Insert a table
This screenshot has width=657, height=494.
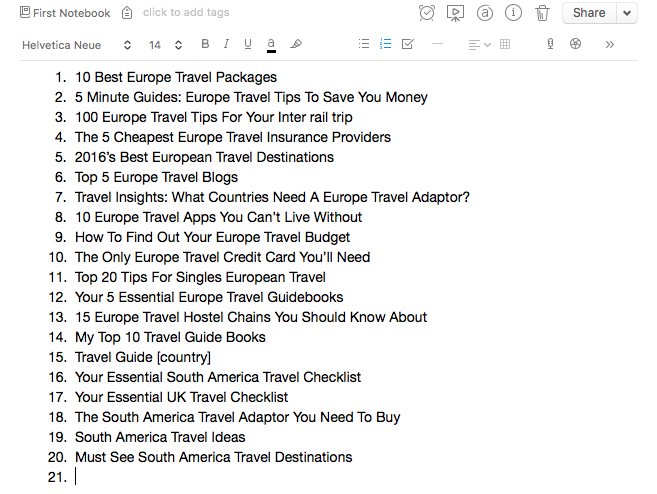[505, 44]
